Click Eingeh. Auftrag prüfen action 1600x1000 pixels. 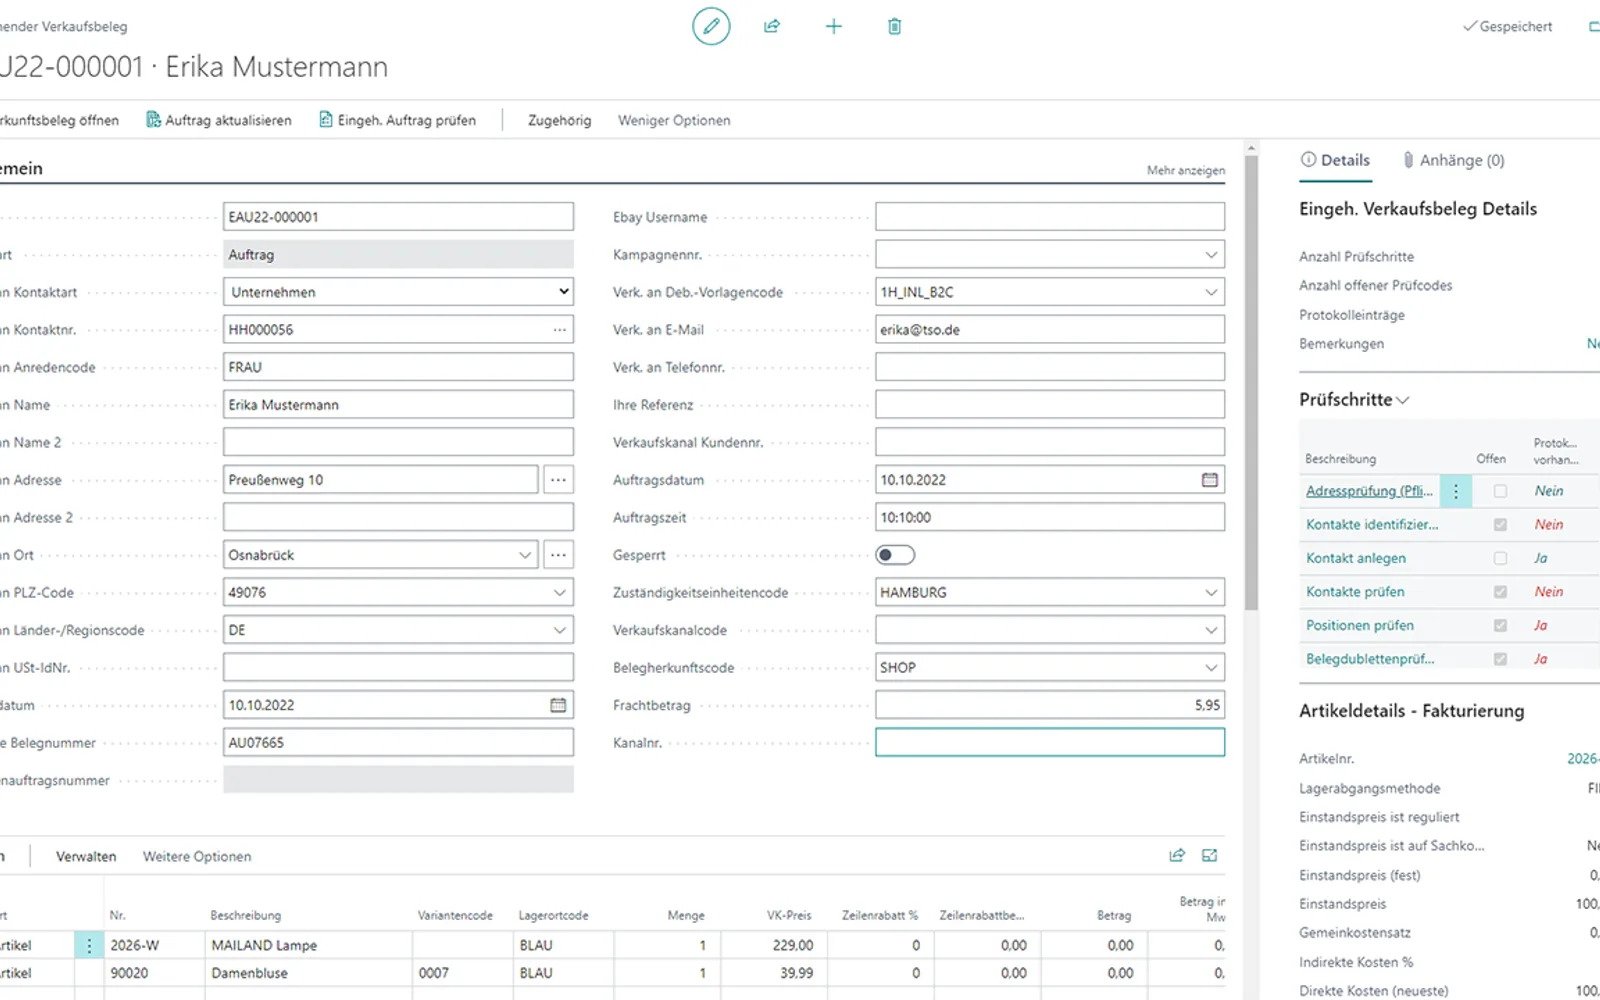[397, 120]
